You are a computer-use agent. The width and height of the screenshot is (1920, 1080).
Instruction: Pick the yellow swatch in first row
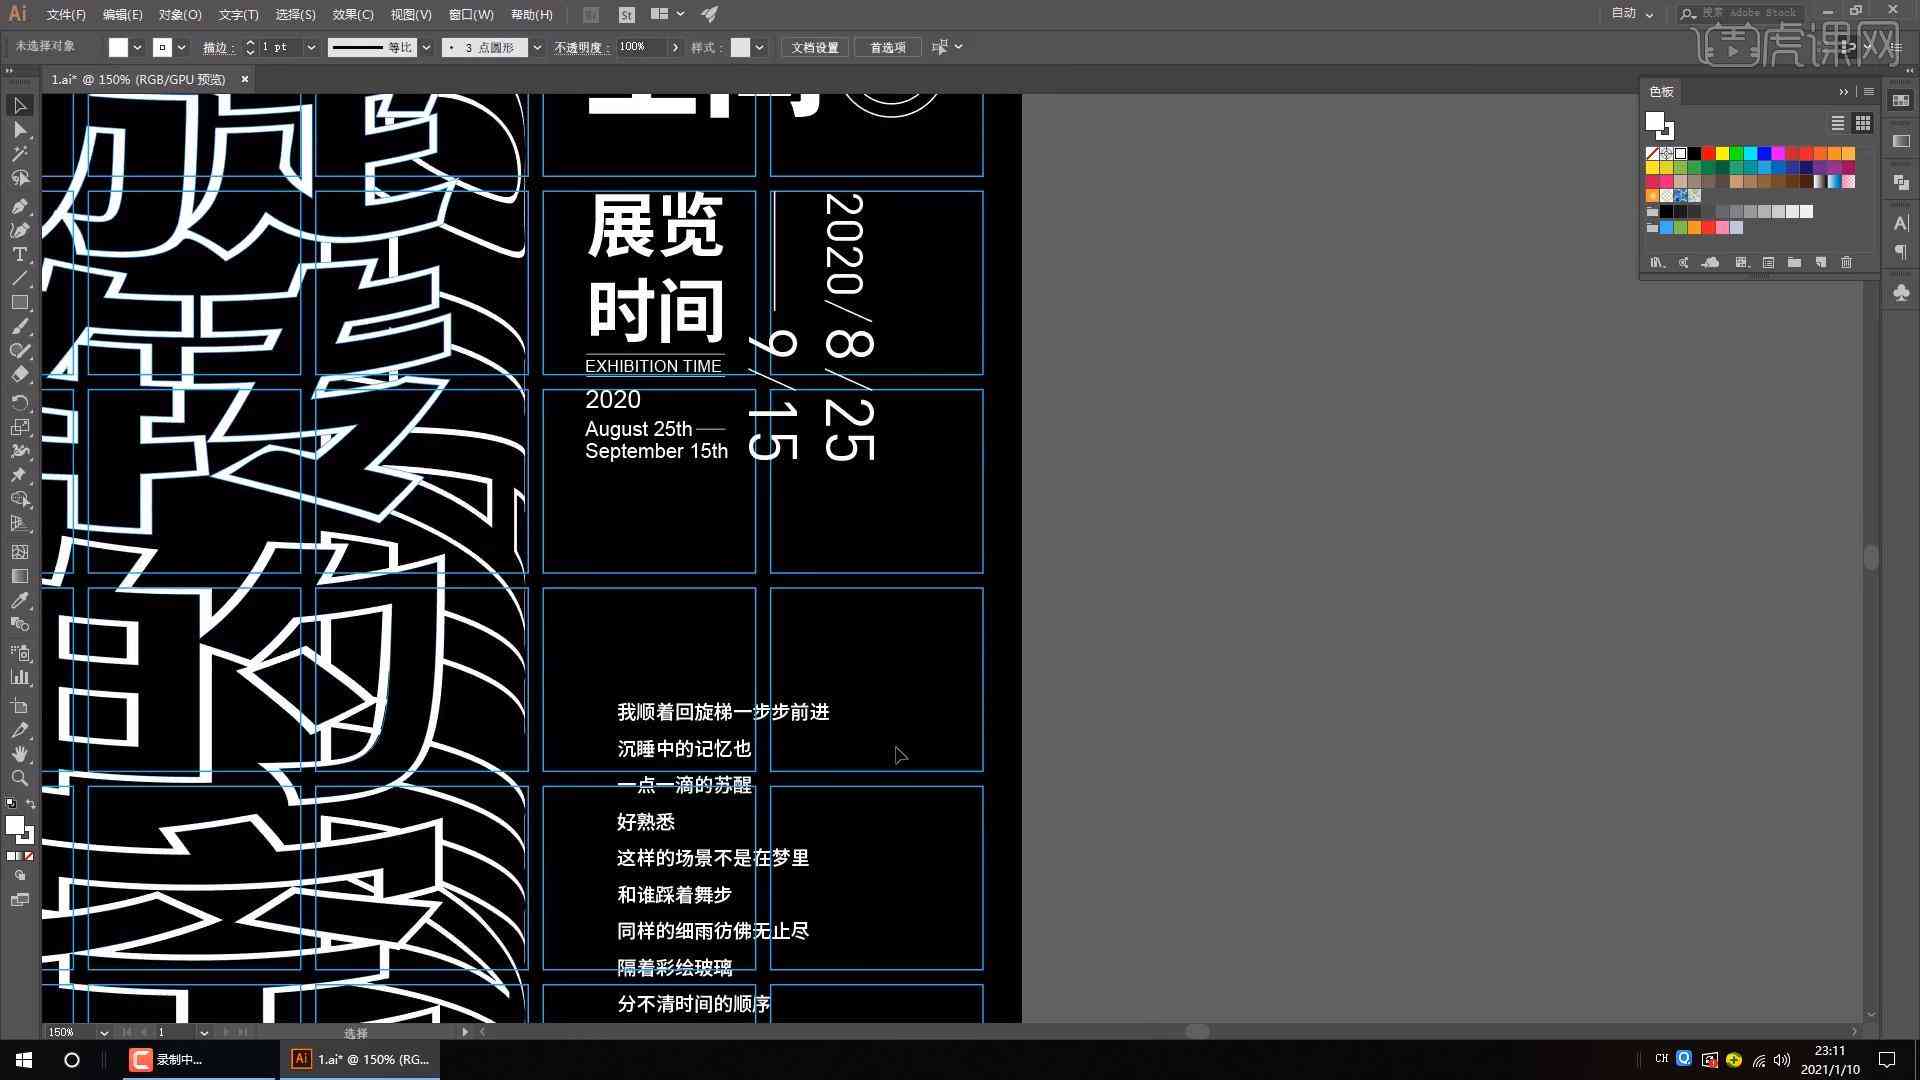click(x=1722, y=153)
